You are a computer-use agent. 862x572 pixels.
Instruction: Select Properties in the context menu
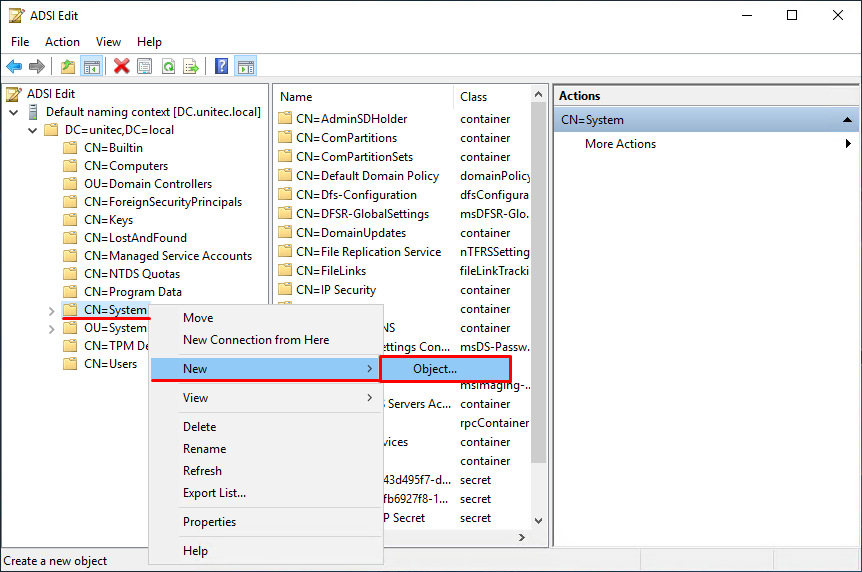(x=209, y=522)
